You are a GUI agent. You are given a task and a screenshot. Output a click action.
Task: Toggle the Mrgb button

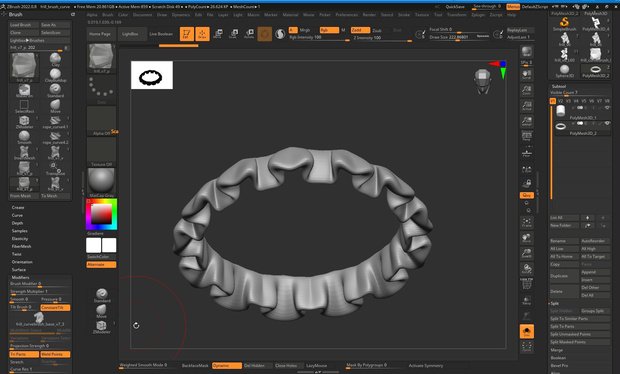pos(304,30)
